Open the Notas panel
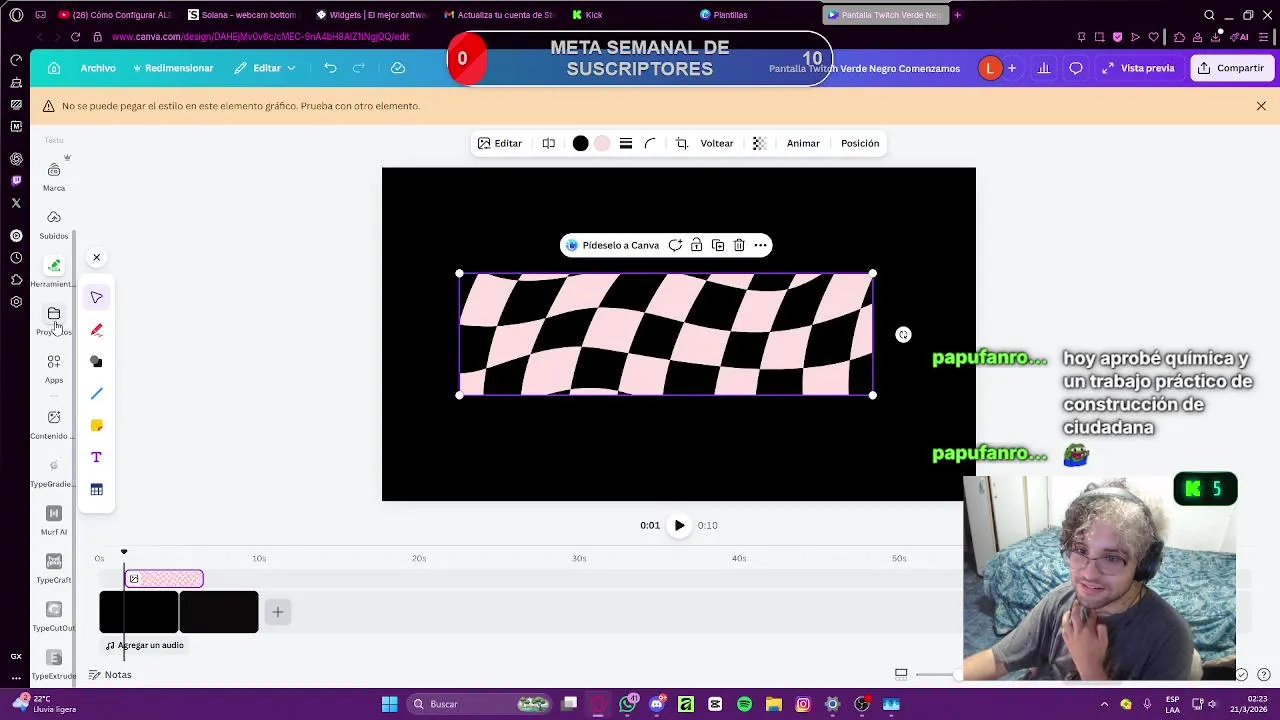The width and height of the screenshot is (1280, 720). click(110, 675)
